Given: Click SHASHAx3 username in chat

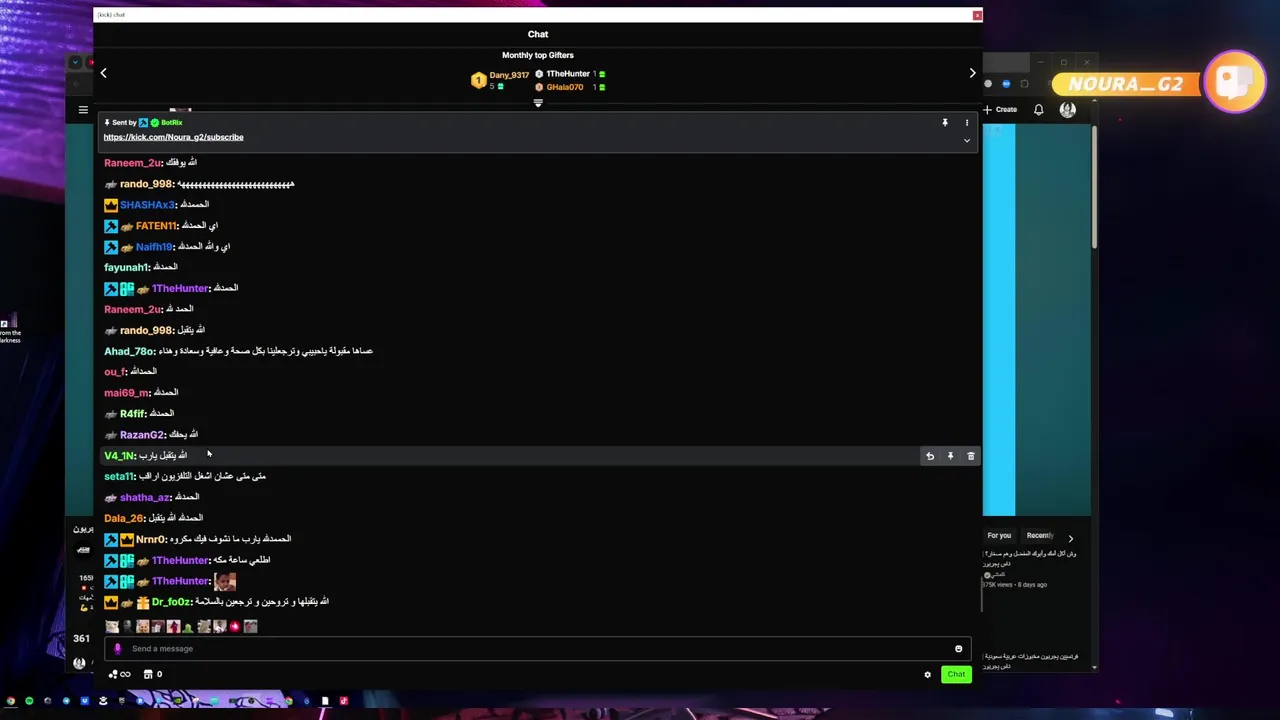Looking at the screenshot, I should coord(147,205).
